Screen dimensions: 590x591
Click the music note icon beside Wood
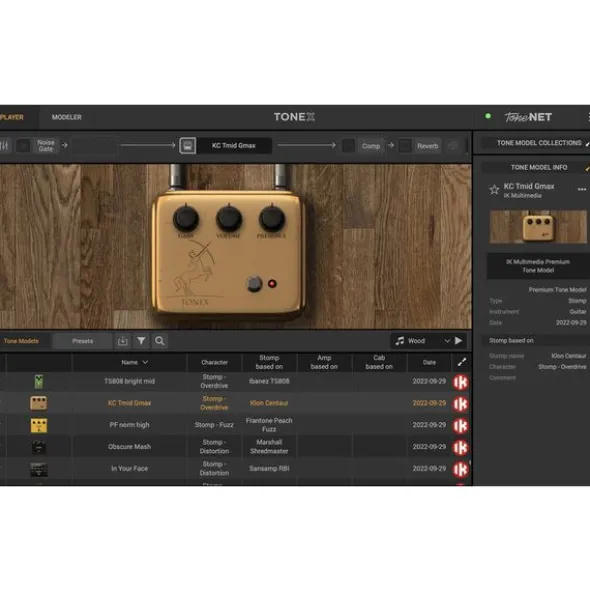tap(400, 341)
